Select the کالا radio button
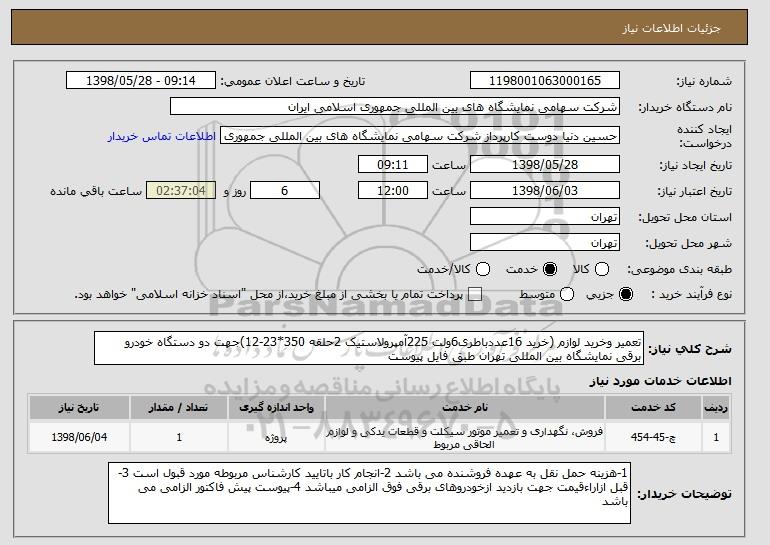This screenshot has height=545, width=770. [602, 269]
